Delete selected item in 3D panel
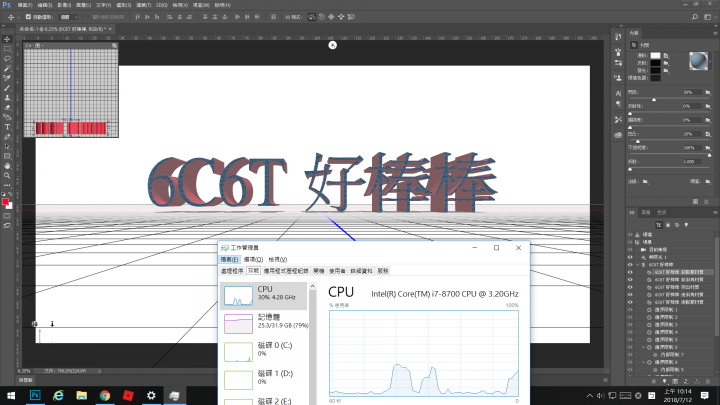Image resolution: width=720 pixels, height=405 pixels. pos(707,381)
